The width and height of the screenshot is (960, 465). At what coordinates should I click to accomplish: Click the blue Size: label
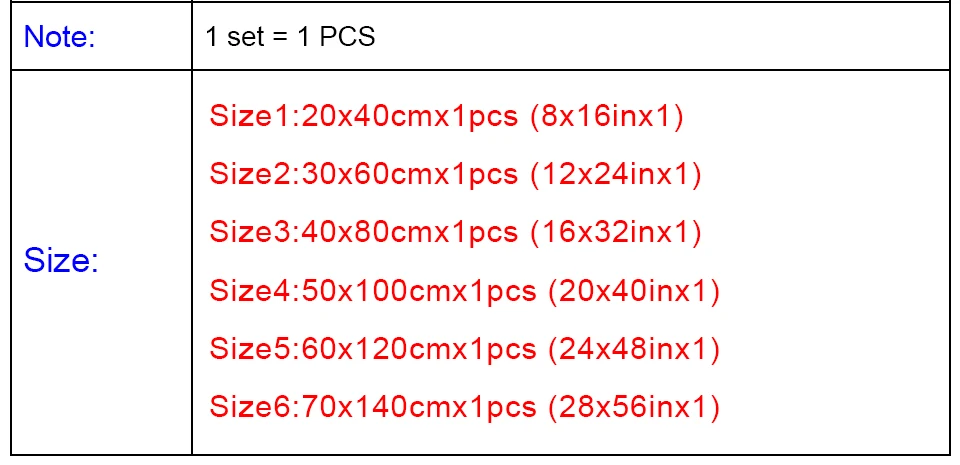tap(61, 261)
